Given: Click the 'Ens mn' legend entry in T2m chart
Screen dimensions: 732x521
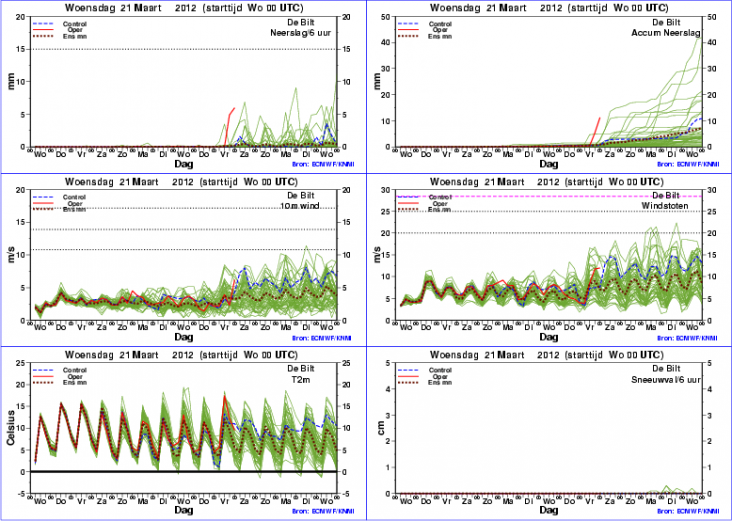Looking at the screenshot, I should [x=75, y=382].
